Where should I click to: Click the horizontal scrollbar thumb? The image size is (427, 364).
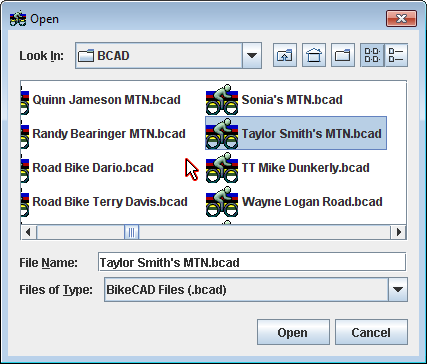[131, 232]
